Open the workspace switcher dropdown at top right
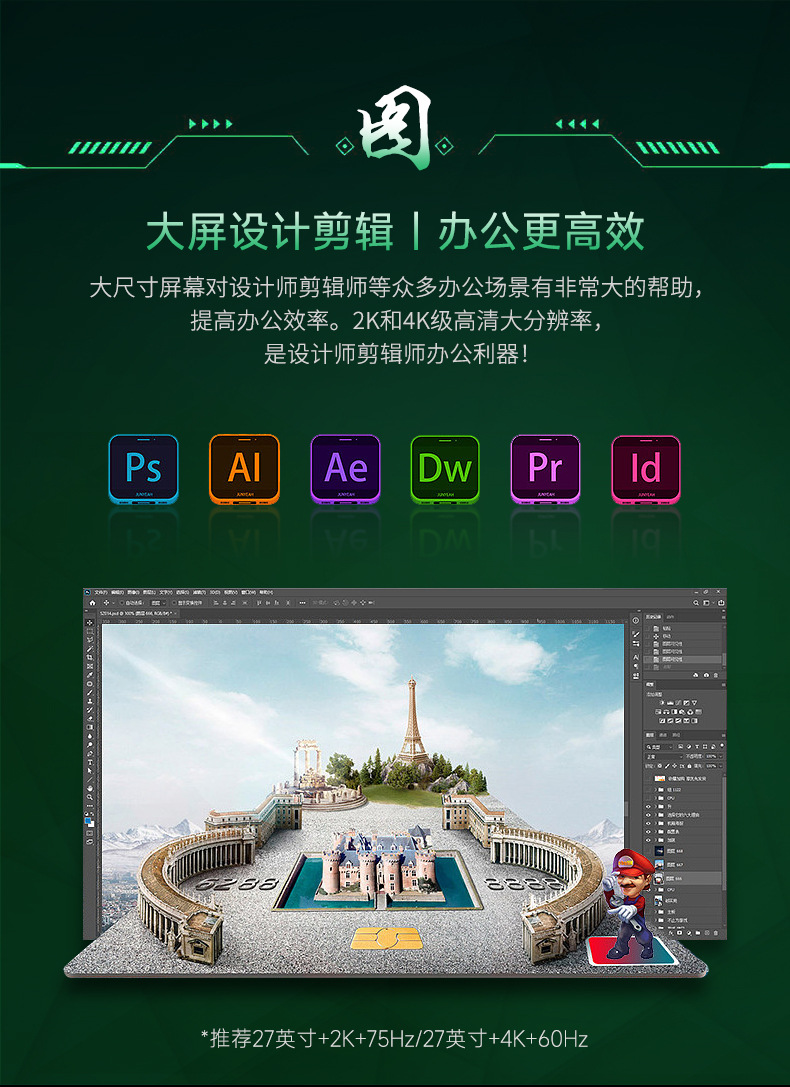 [709, 603]
